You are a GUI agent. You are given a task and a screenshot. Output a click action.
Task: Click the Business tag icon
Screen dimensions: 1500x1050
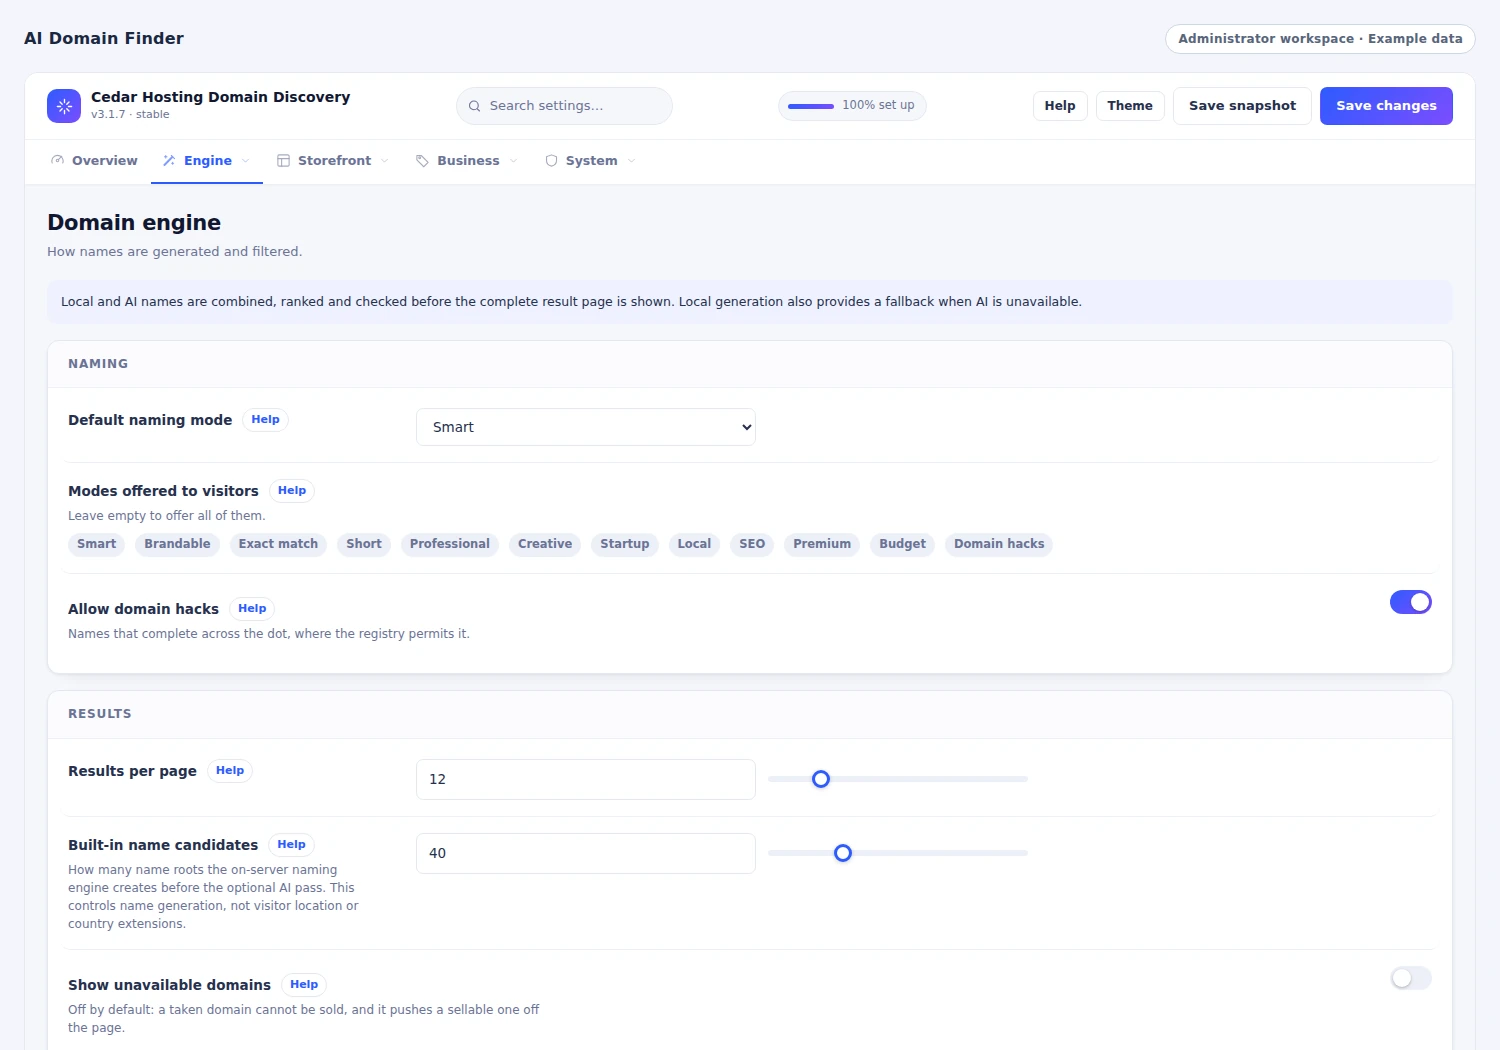pos(423,161)
